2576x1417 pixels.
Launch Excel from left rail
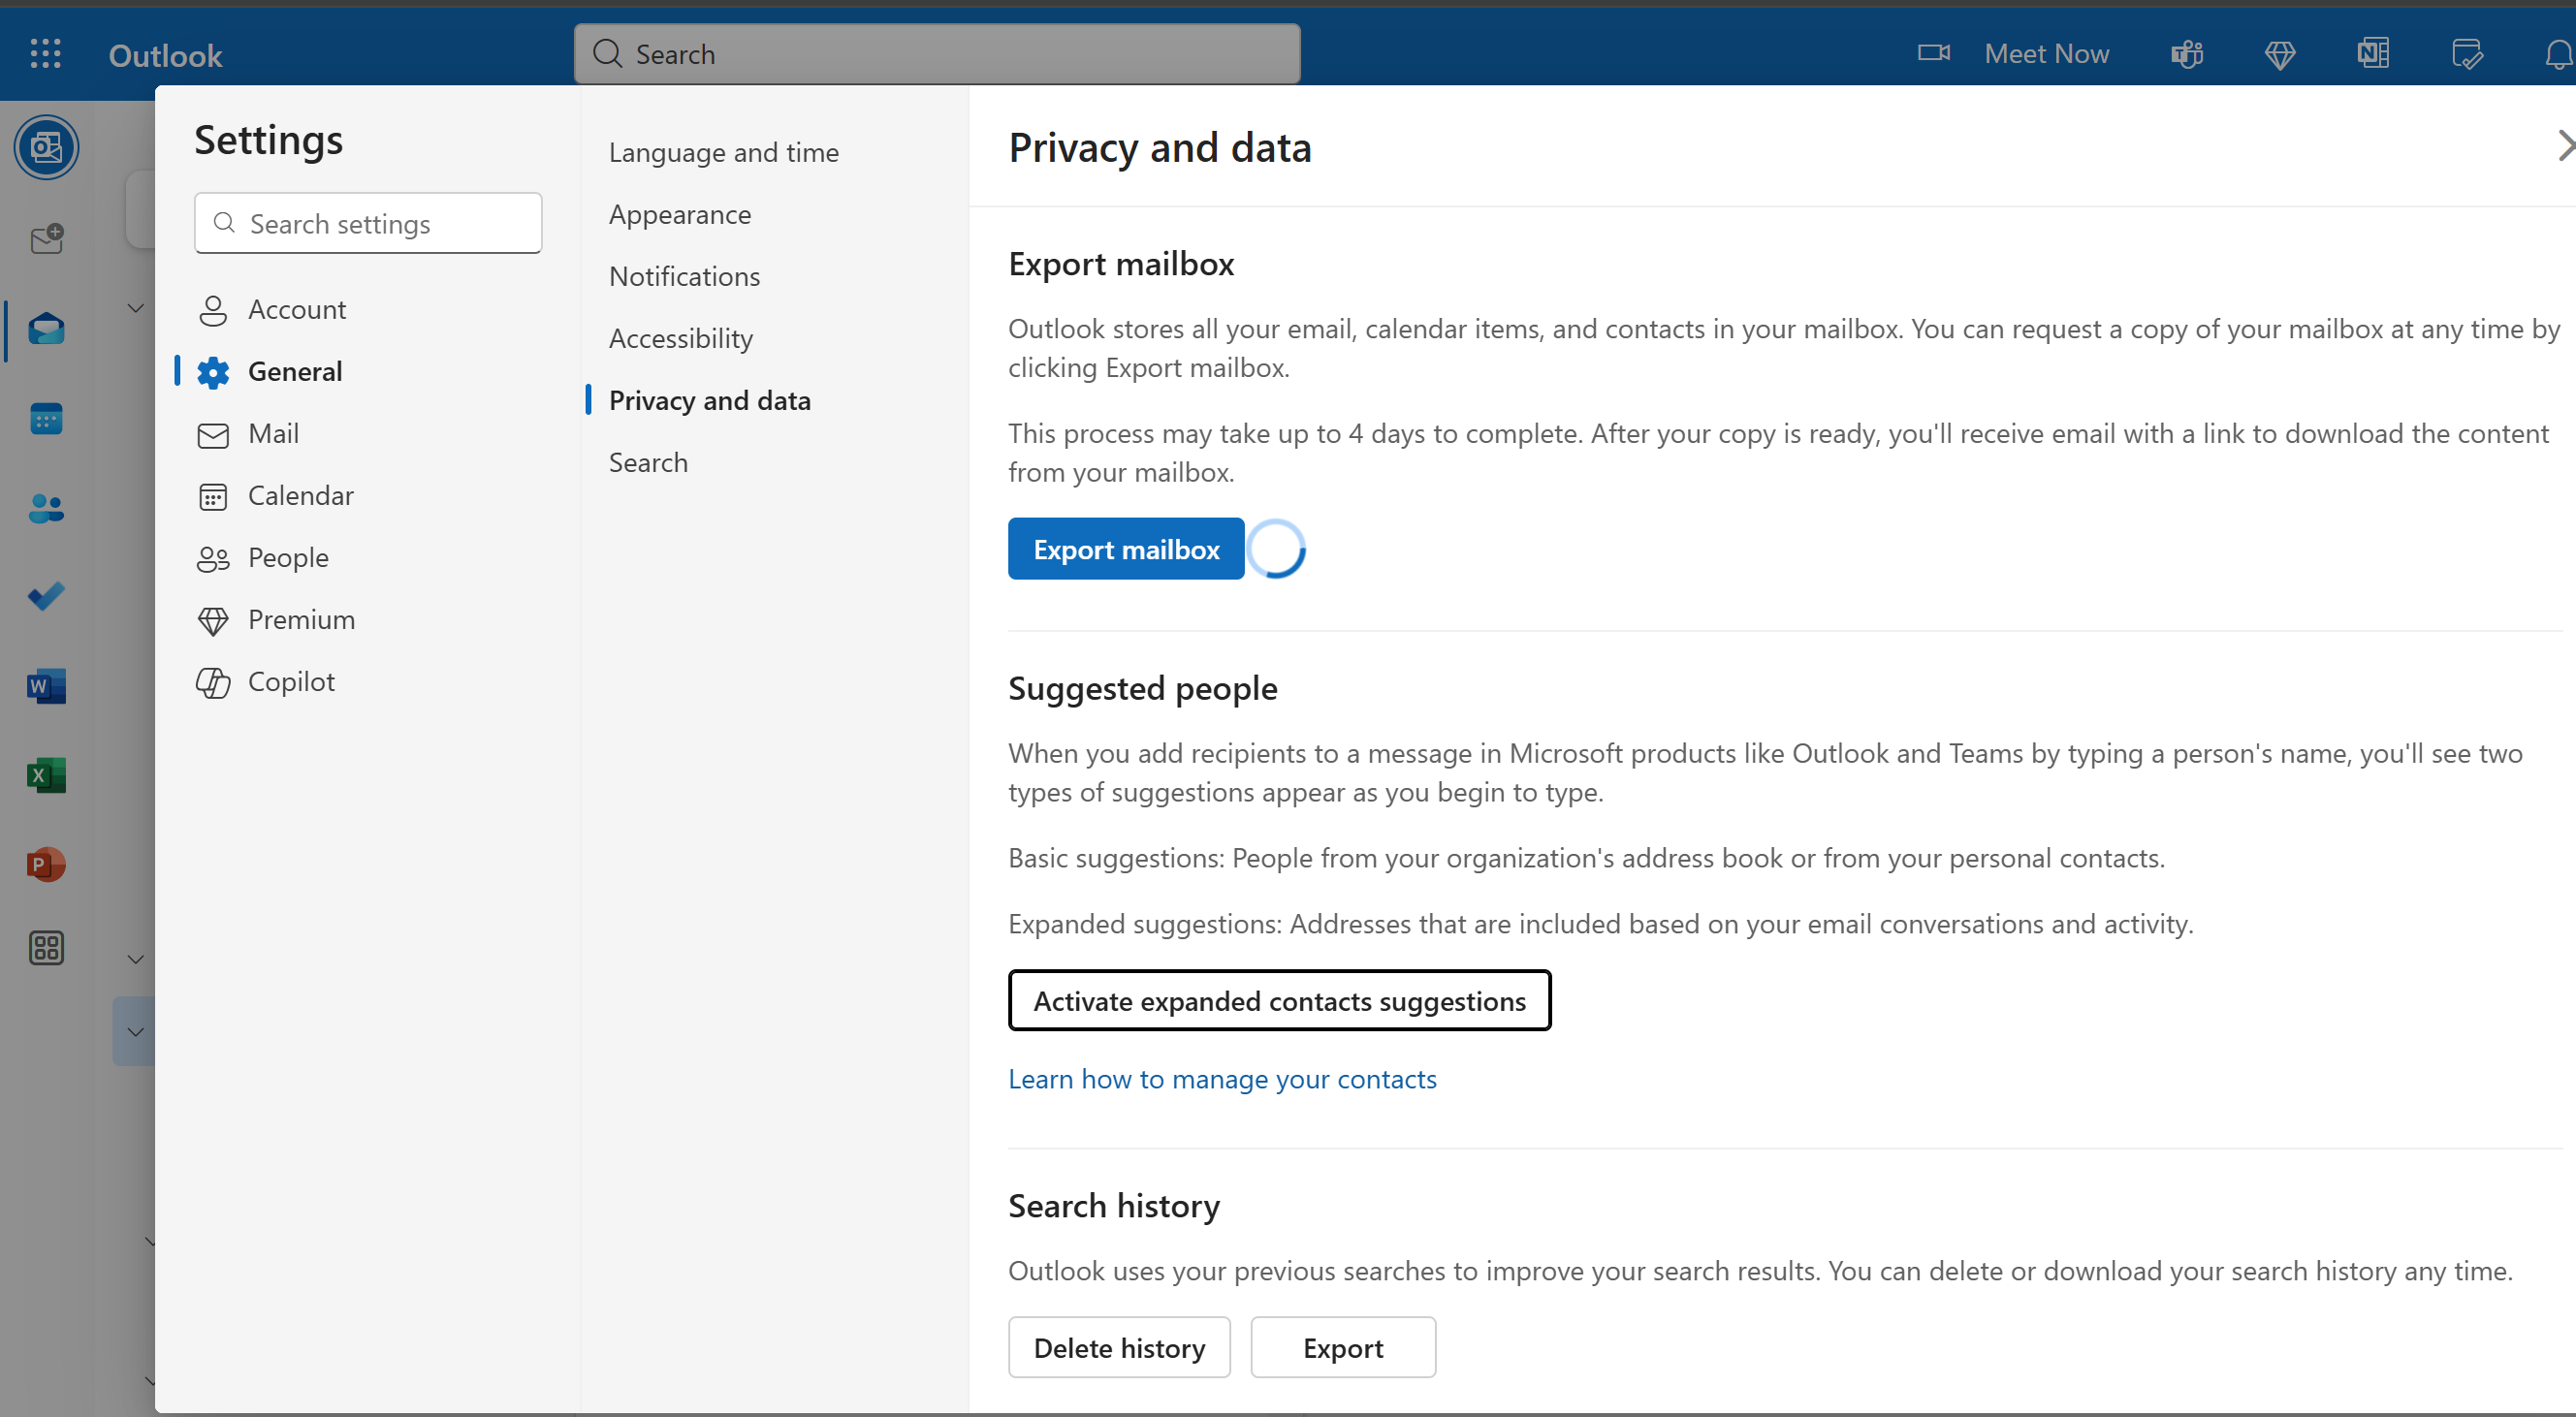[46, 775]
